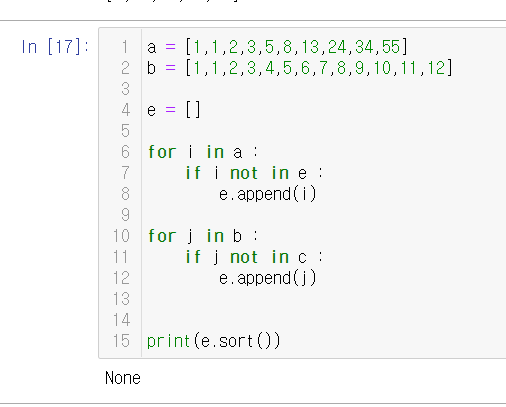506x407 pixels.
Task: Click the 'e.append(j)' statement
Action: tap(268, 278)
